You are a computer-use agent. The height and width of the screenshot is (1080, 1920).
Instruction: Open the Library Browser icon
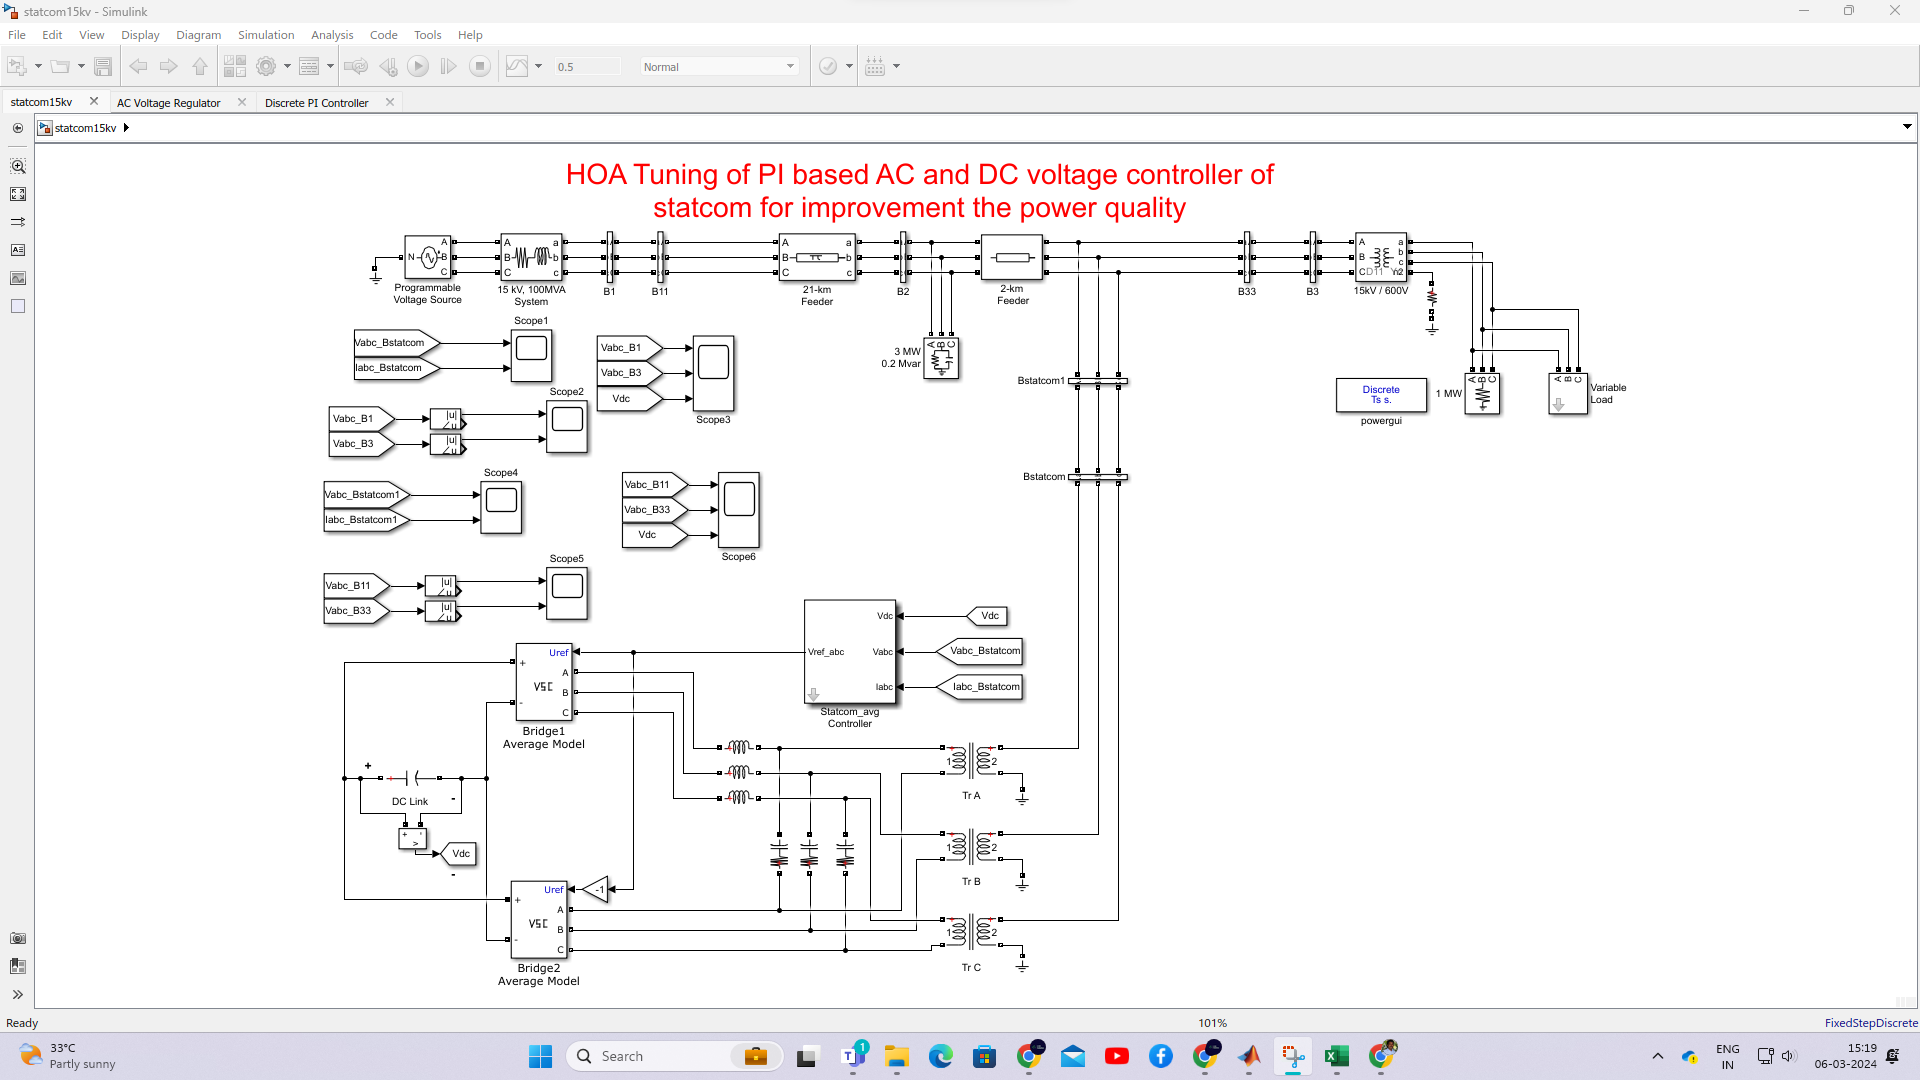coord(236,66)
